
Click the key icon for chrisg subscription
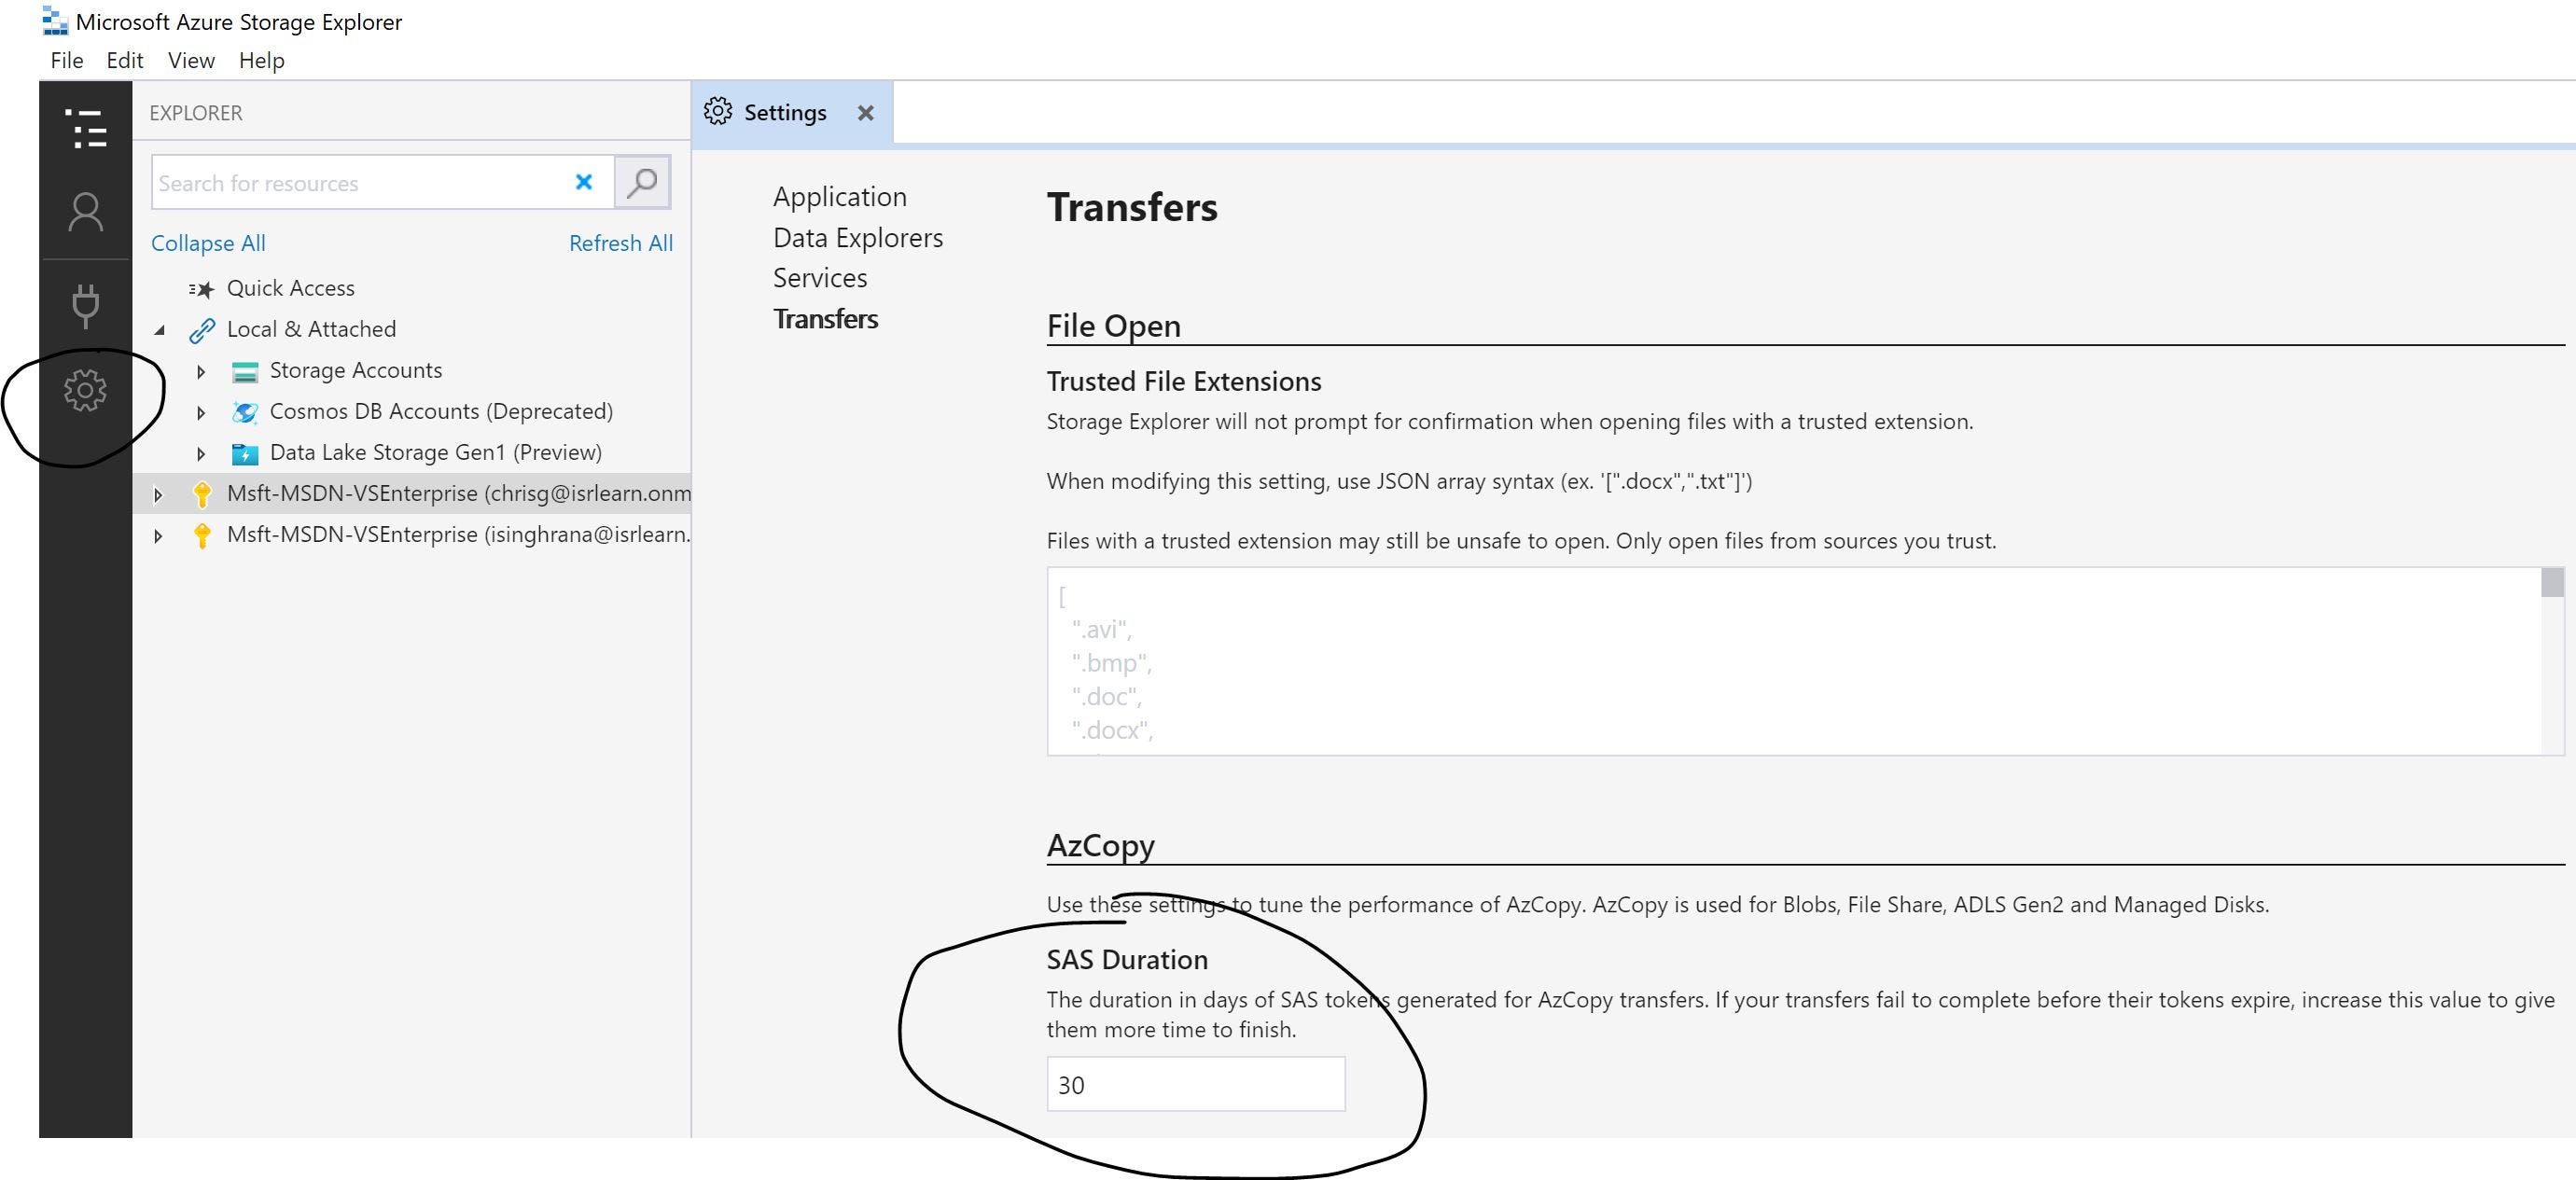[202, 494]
